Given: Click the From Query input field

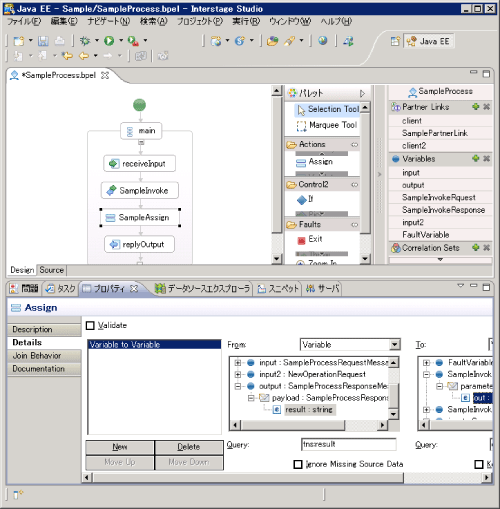Looking at the screenshot, I should tap(348, 444).
